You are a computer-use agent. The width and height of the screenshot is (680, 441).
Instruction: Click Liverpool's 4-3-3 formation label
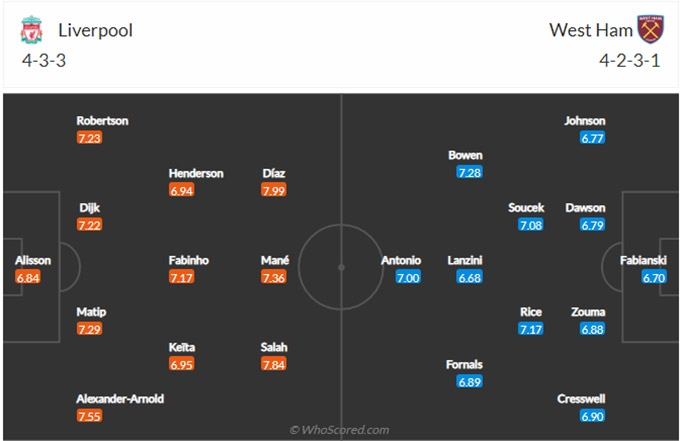point(43,60)
